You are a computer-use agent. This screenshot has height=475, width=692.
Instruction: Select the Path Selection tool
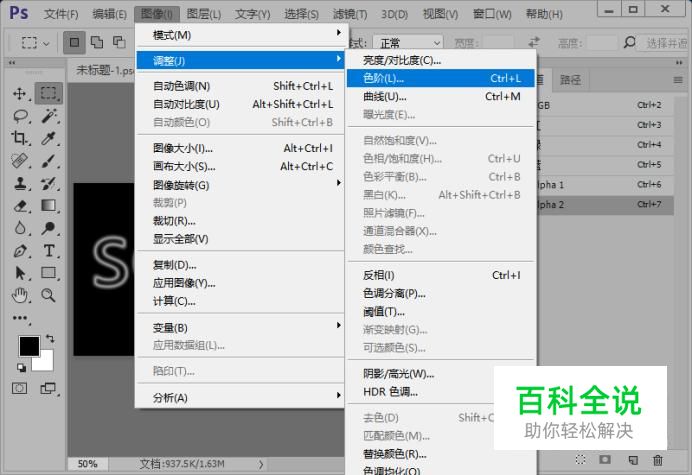[20, 273]
